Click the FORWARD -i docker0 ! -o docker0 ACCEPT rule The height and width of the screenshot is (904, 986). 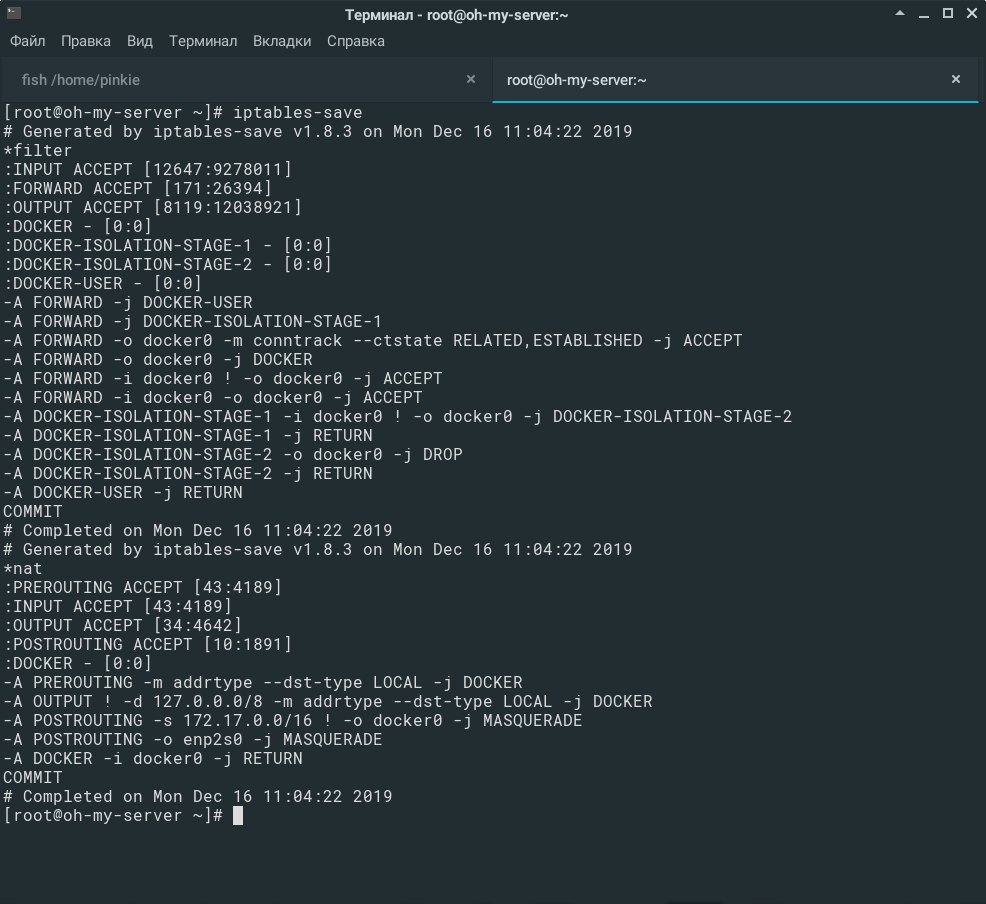pyautogui.click(x=223, y=378)
